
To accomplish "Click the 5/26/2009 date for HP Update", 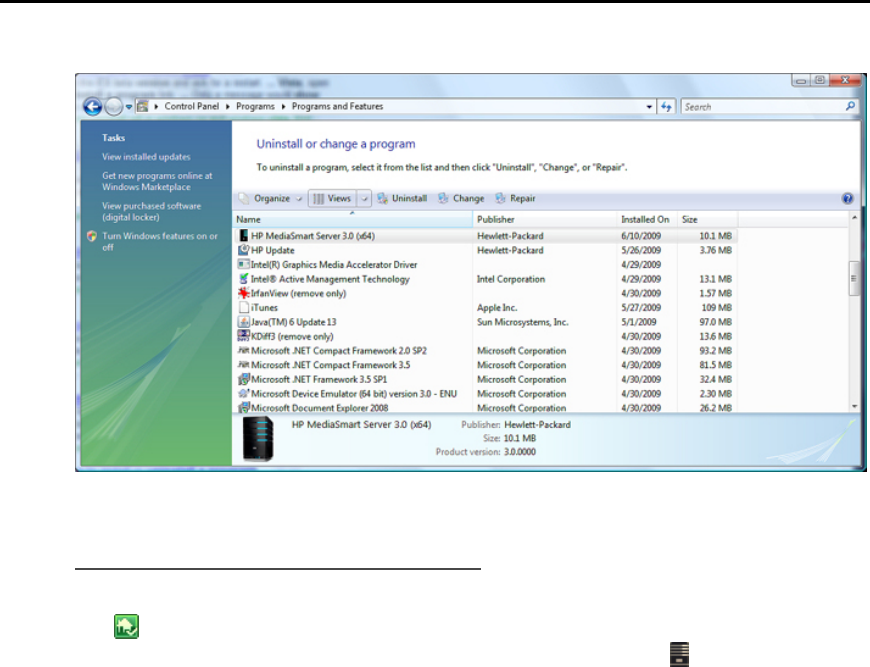I will click(641, 250).
